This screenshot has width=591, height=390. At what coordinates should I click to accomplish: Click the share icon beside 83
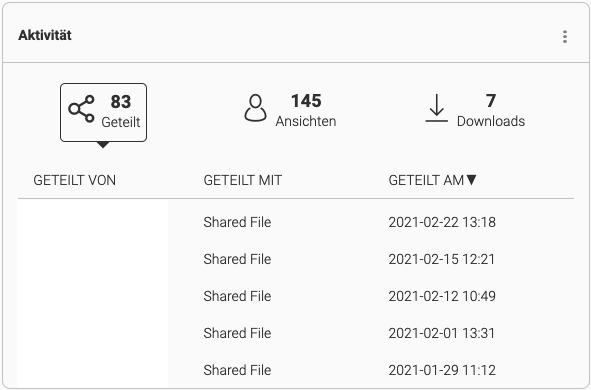tap(81, 109)
